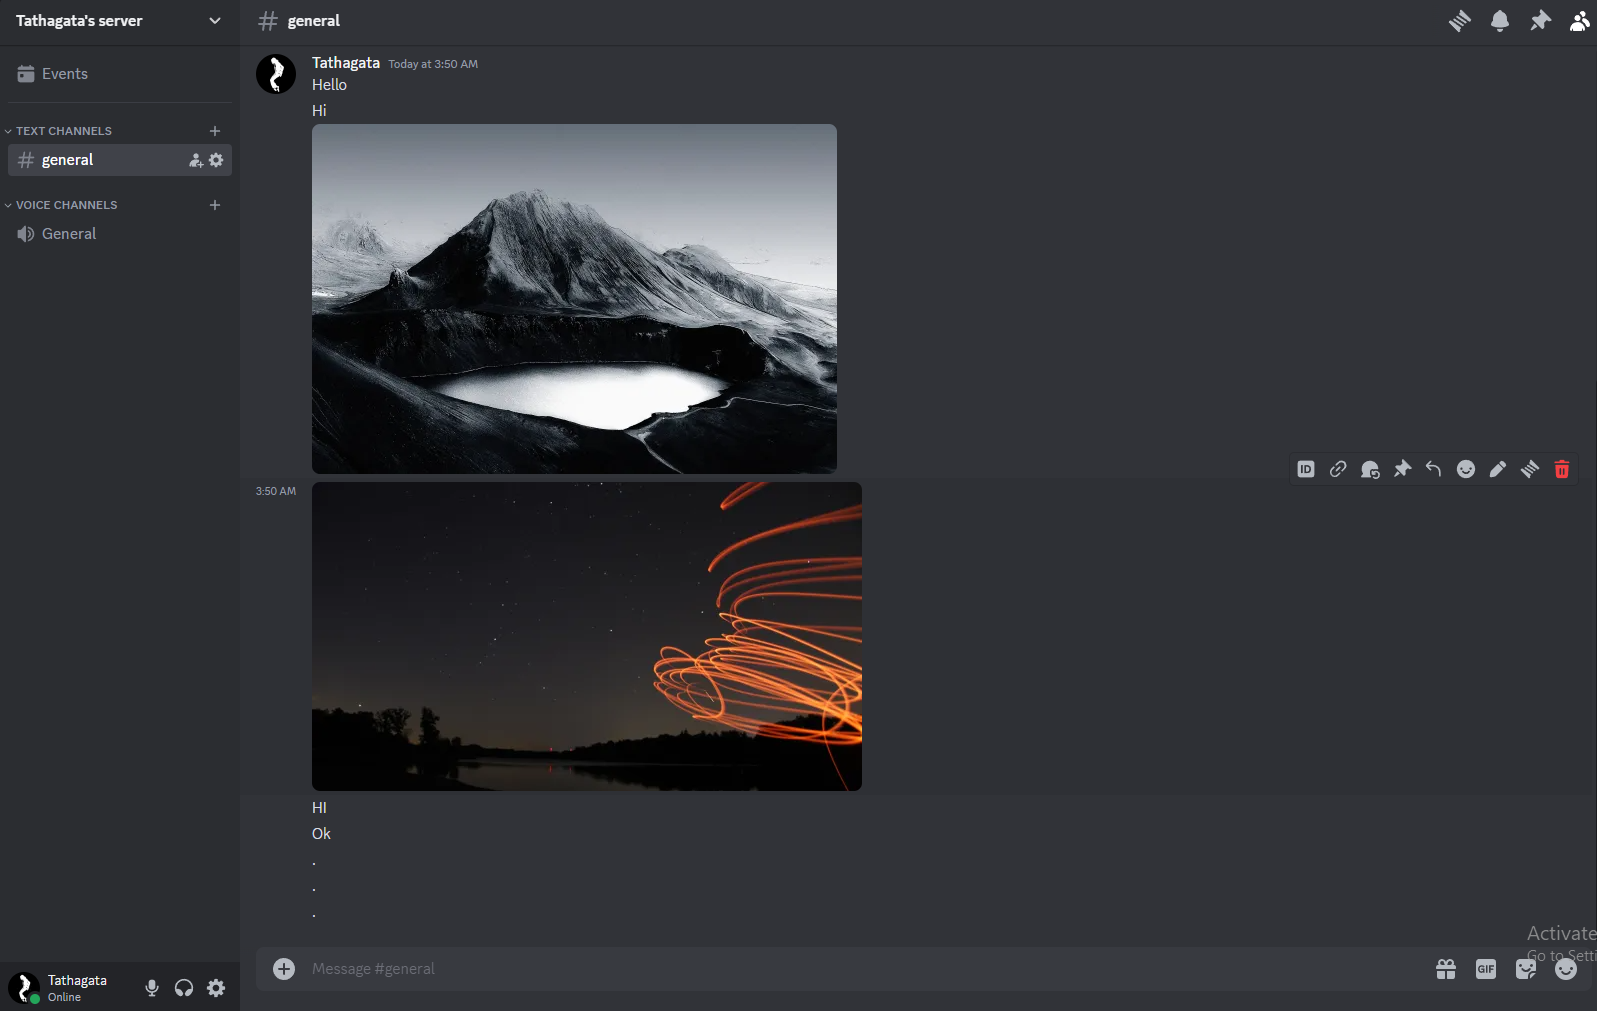
Task: Open notification settings bell icon
Action: click(x=1500, y=21)
